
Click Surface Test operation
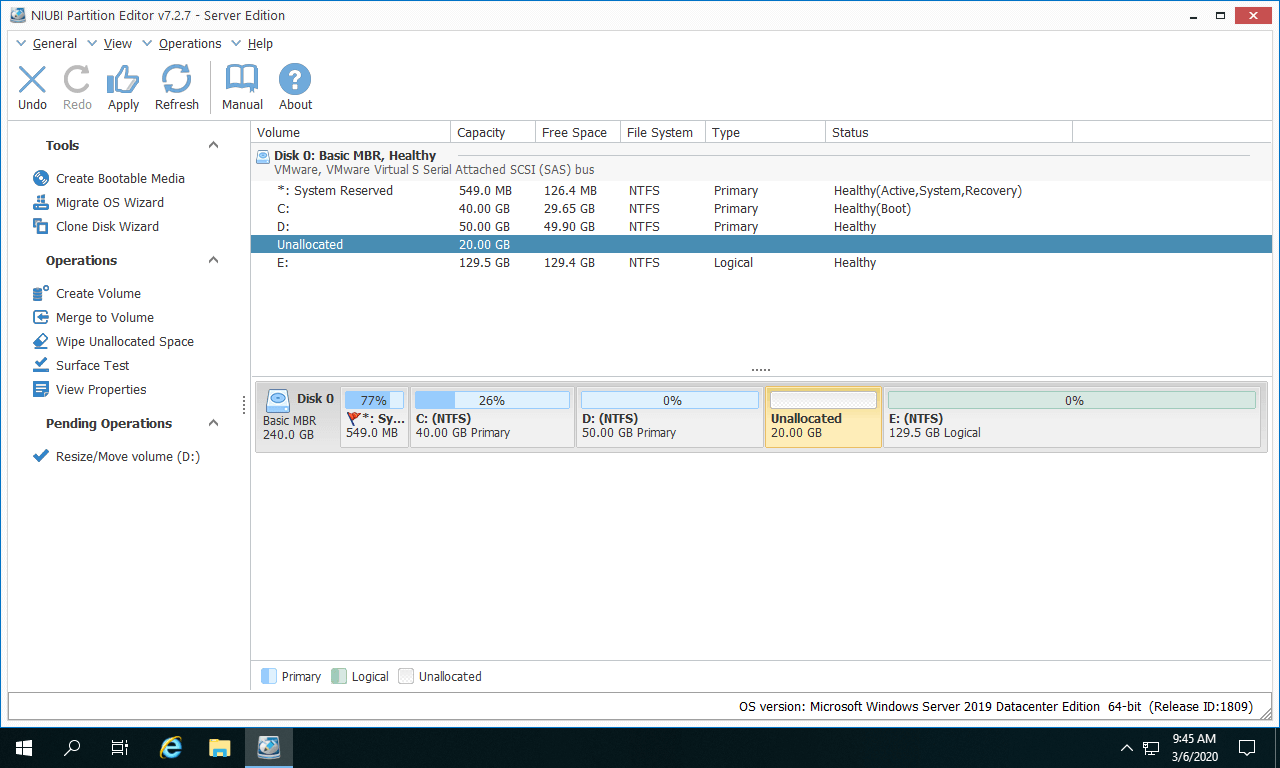click(x=92, y=365)
